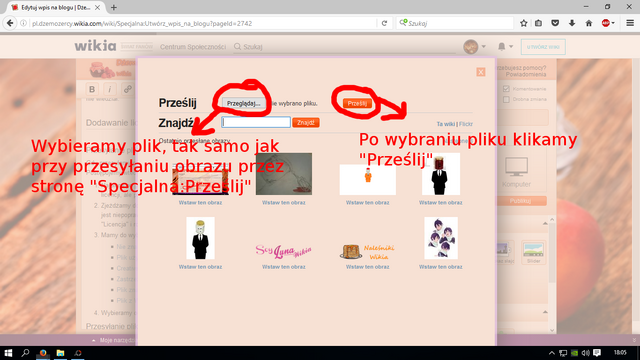Viewport: 640px width, 360px height.
Task: Go to the browser home page icon
Action: tap(589, 23)
